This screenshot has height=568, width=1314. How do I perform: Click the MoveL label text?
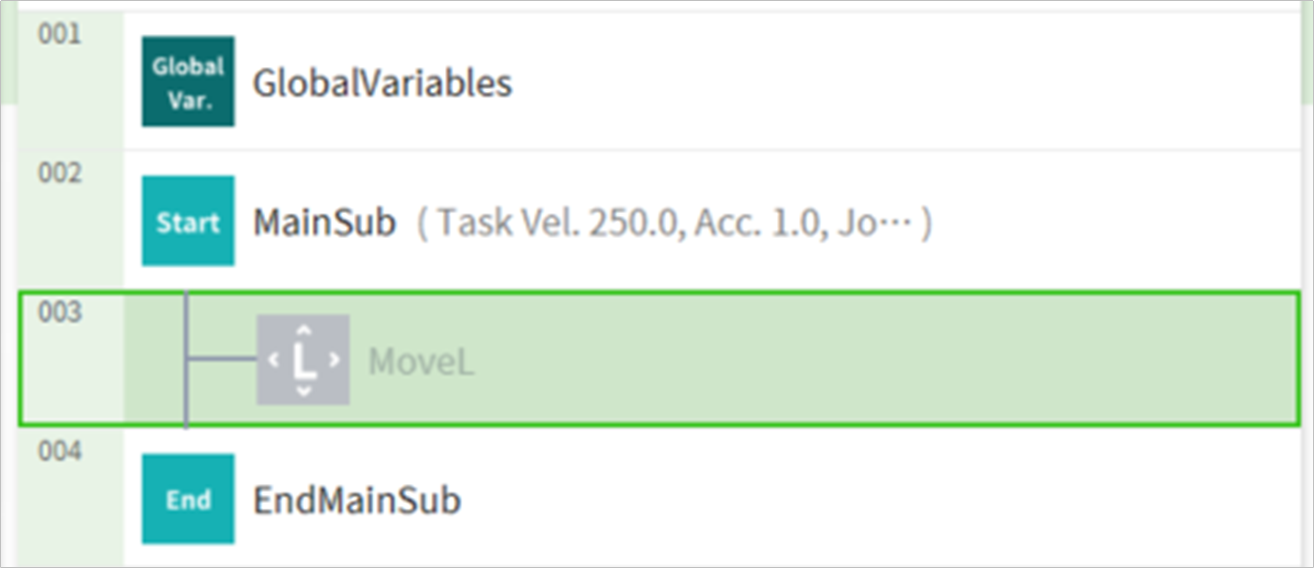[421, 361]
